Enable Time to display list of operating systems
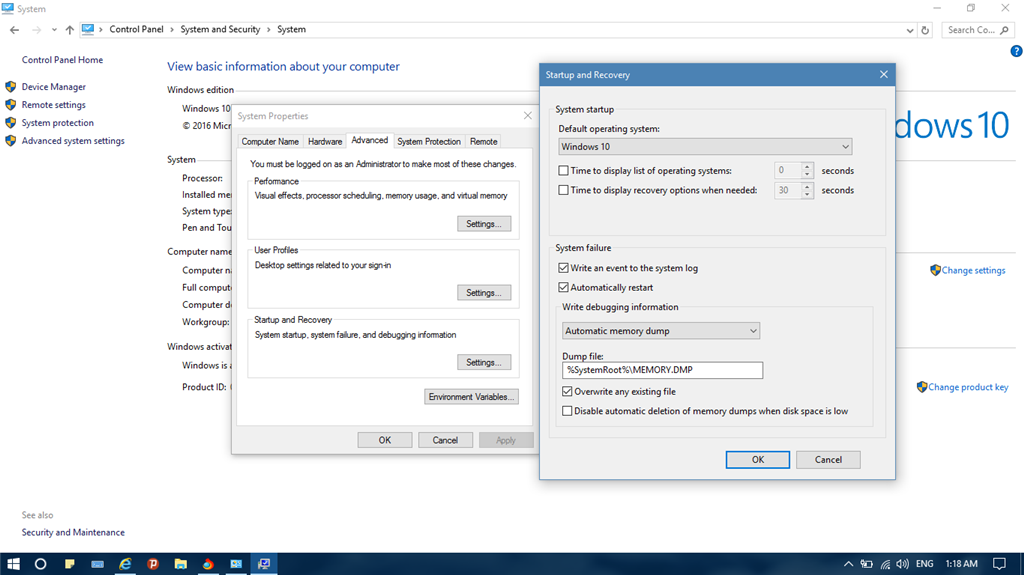The image size is (1024, 575). 564,171
